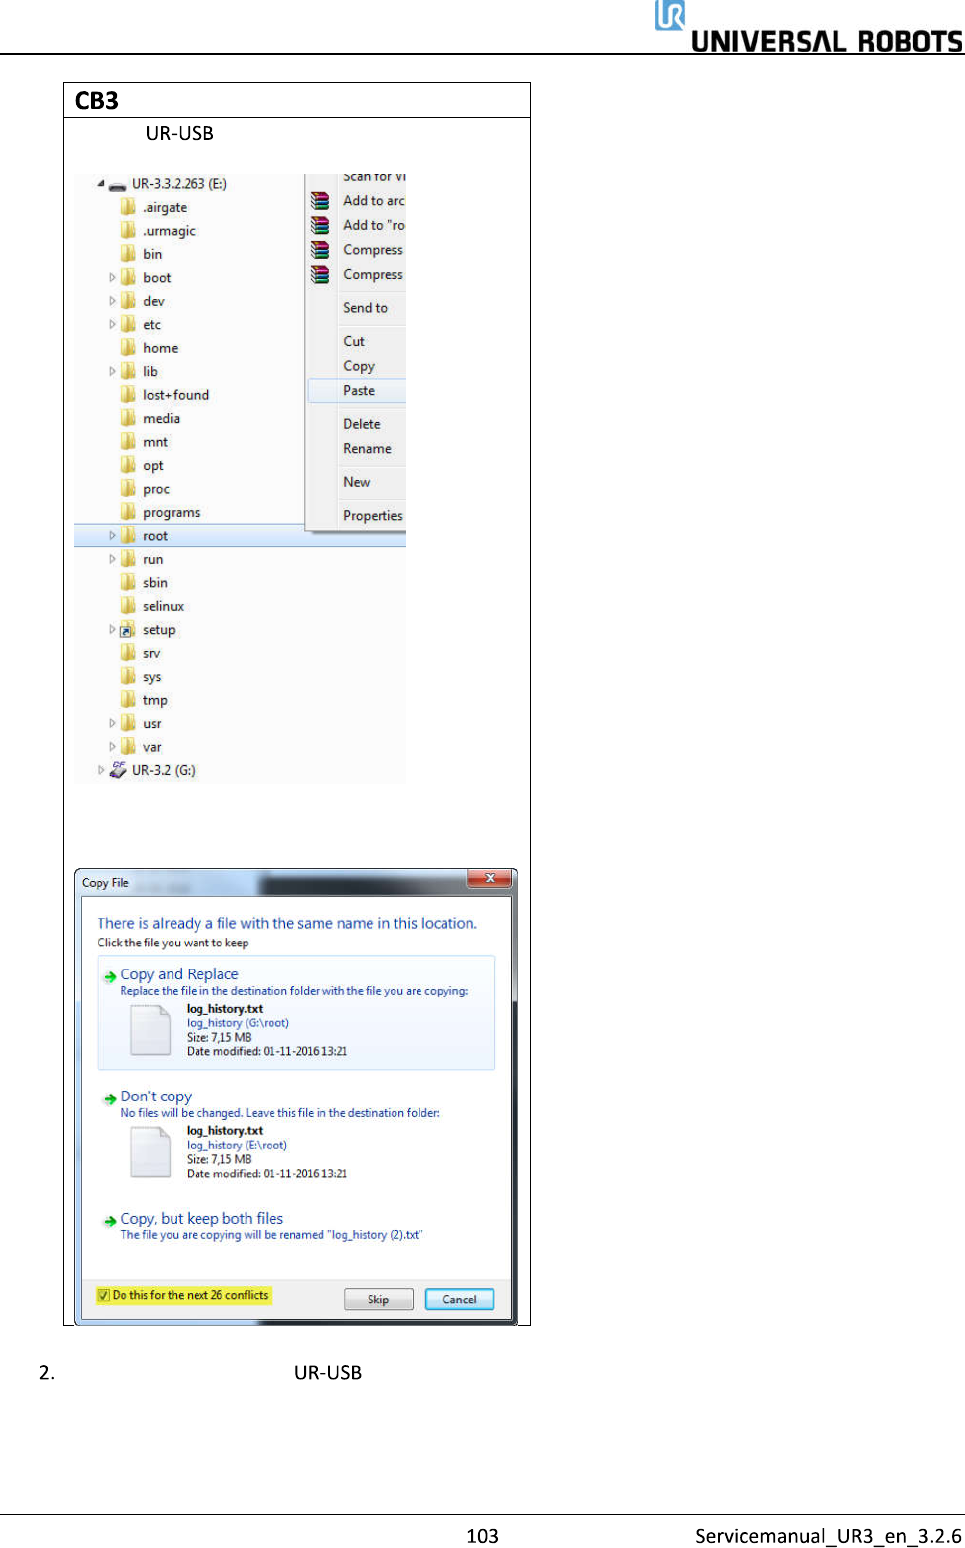Click green arrow for keep both files
Image resolution: width=965 pixels, height=1548 pixels.
pos(111,1220)
